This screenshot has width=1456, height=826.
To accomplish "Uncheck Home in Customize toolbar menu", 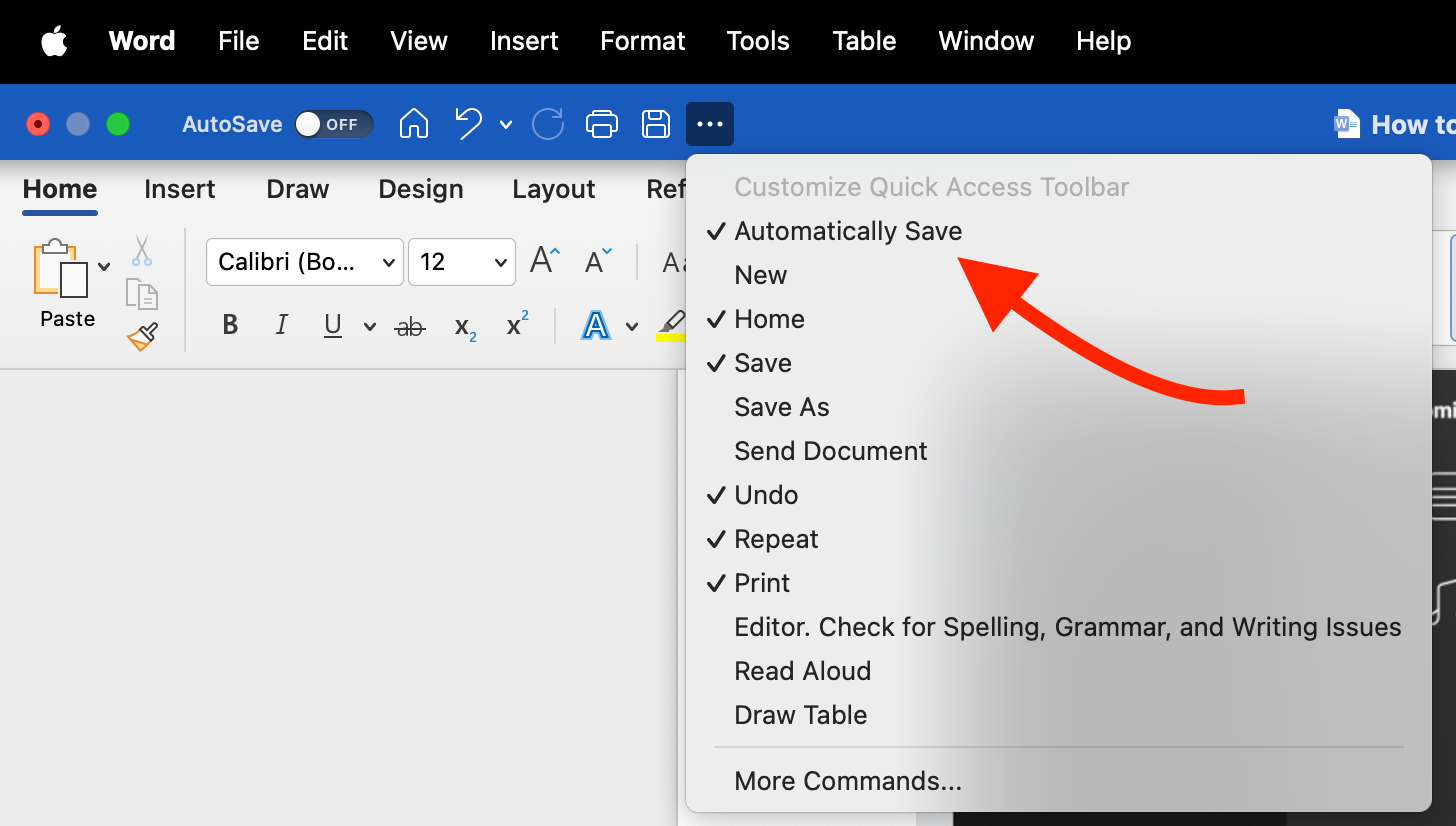I will pos(769,319).
